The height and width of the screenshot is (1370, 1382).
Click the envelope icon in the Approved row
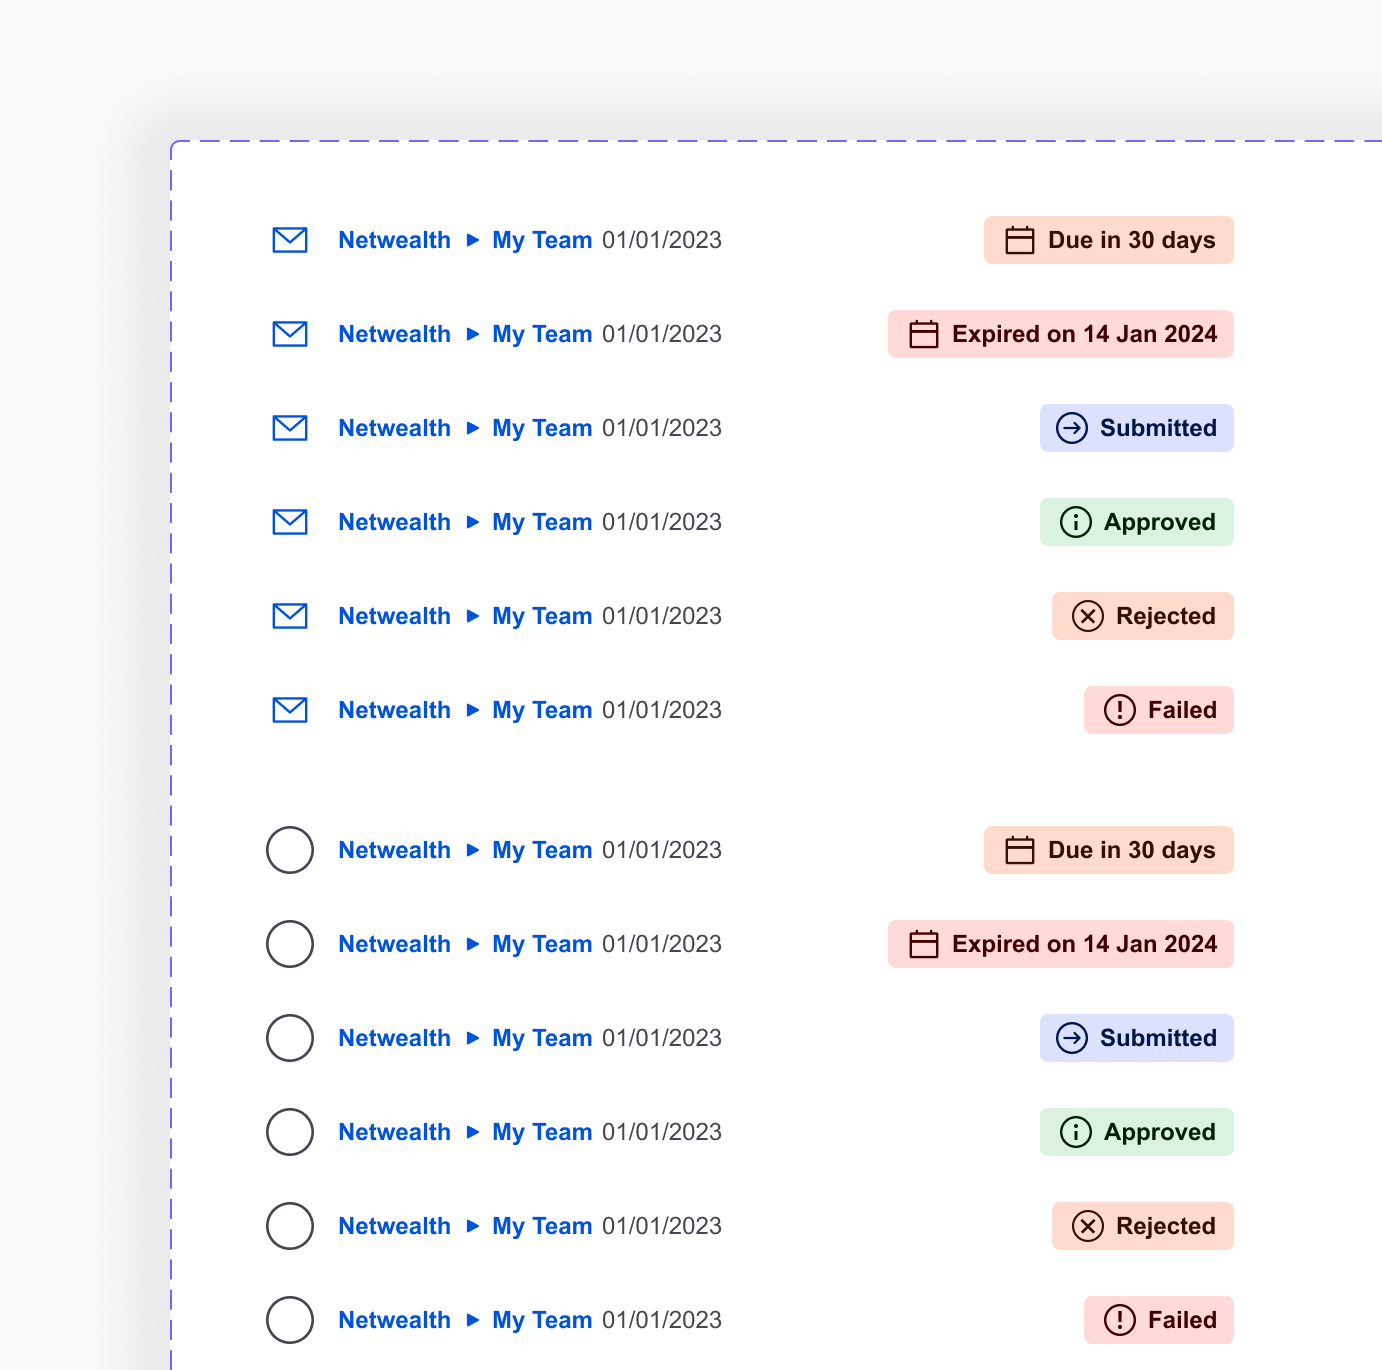click(290, 522)
